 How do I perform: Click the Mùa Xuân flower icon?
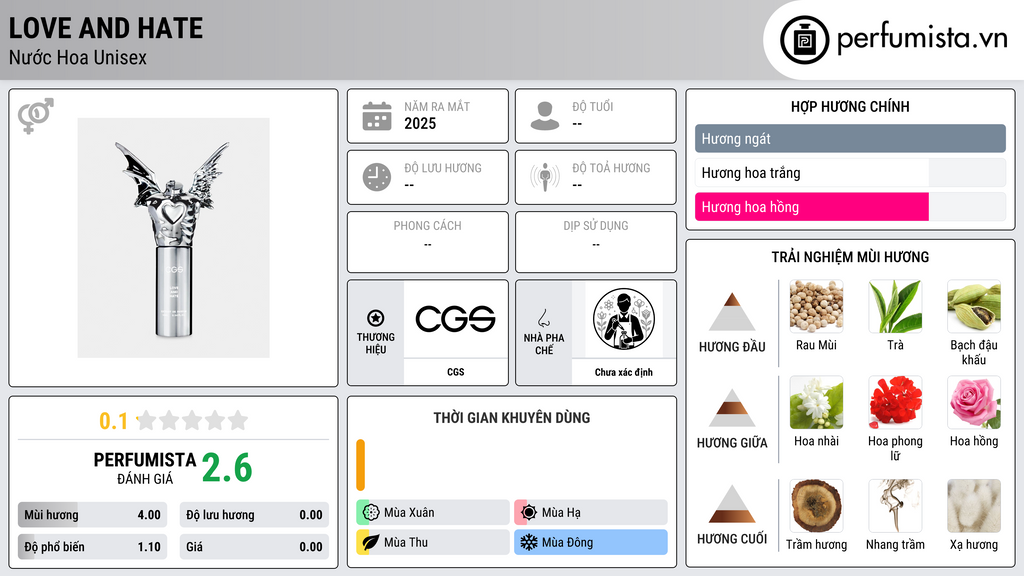pos(371,513)
